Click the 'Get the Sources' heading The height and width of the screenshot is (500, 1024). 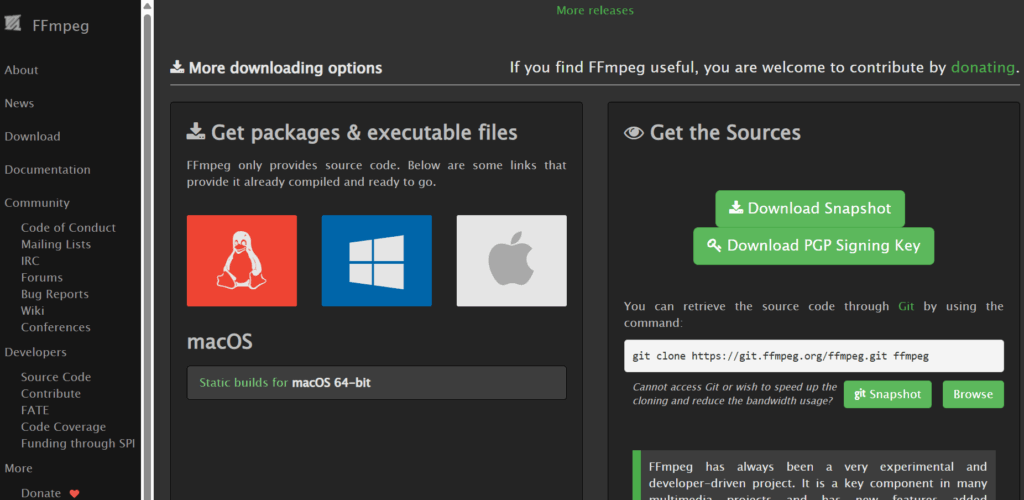(x=712, y=133)
